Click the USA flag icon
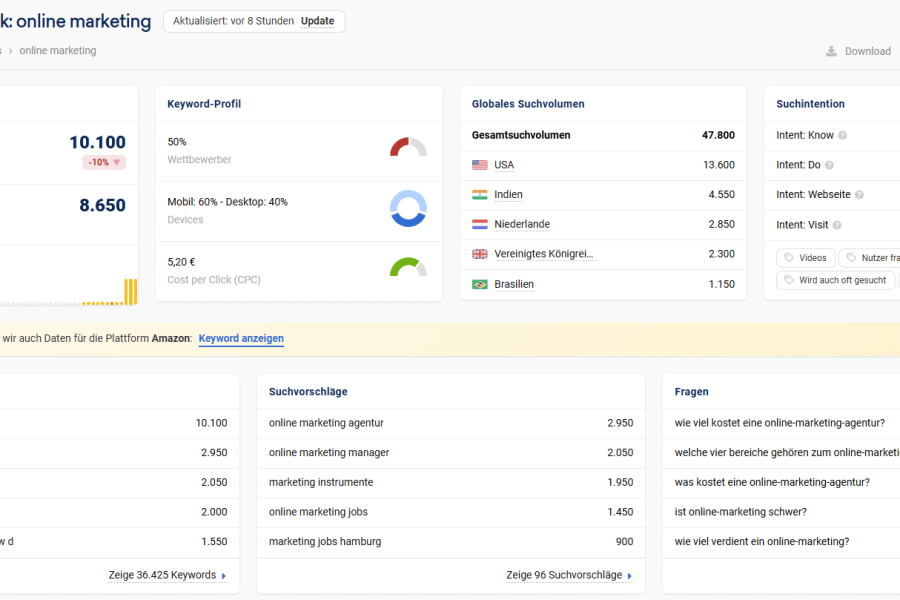 tap(480, 165)
